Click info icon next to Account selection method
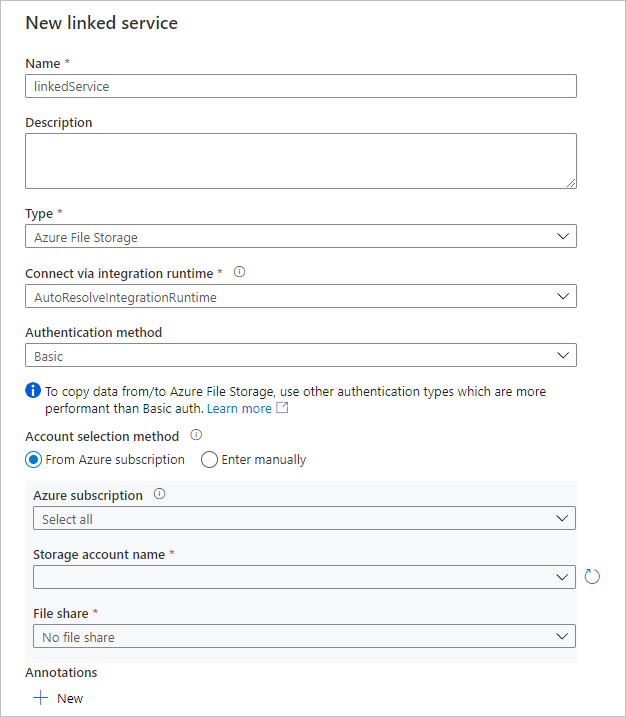The image size is (626, 717). coord(196,436)
